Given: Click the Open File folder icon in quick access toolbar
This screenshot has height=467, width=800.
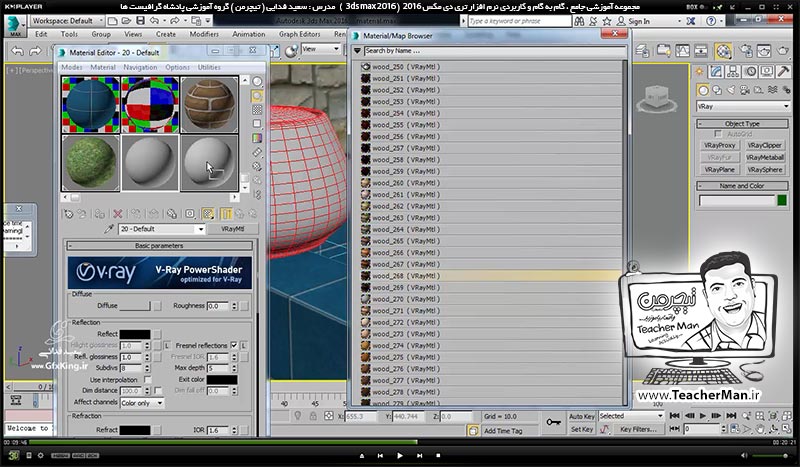Looking at the screenshot, I should 126,21.
